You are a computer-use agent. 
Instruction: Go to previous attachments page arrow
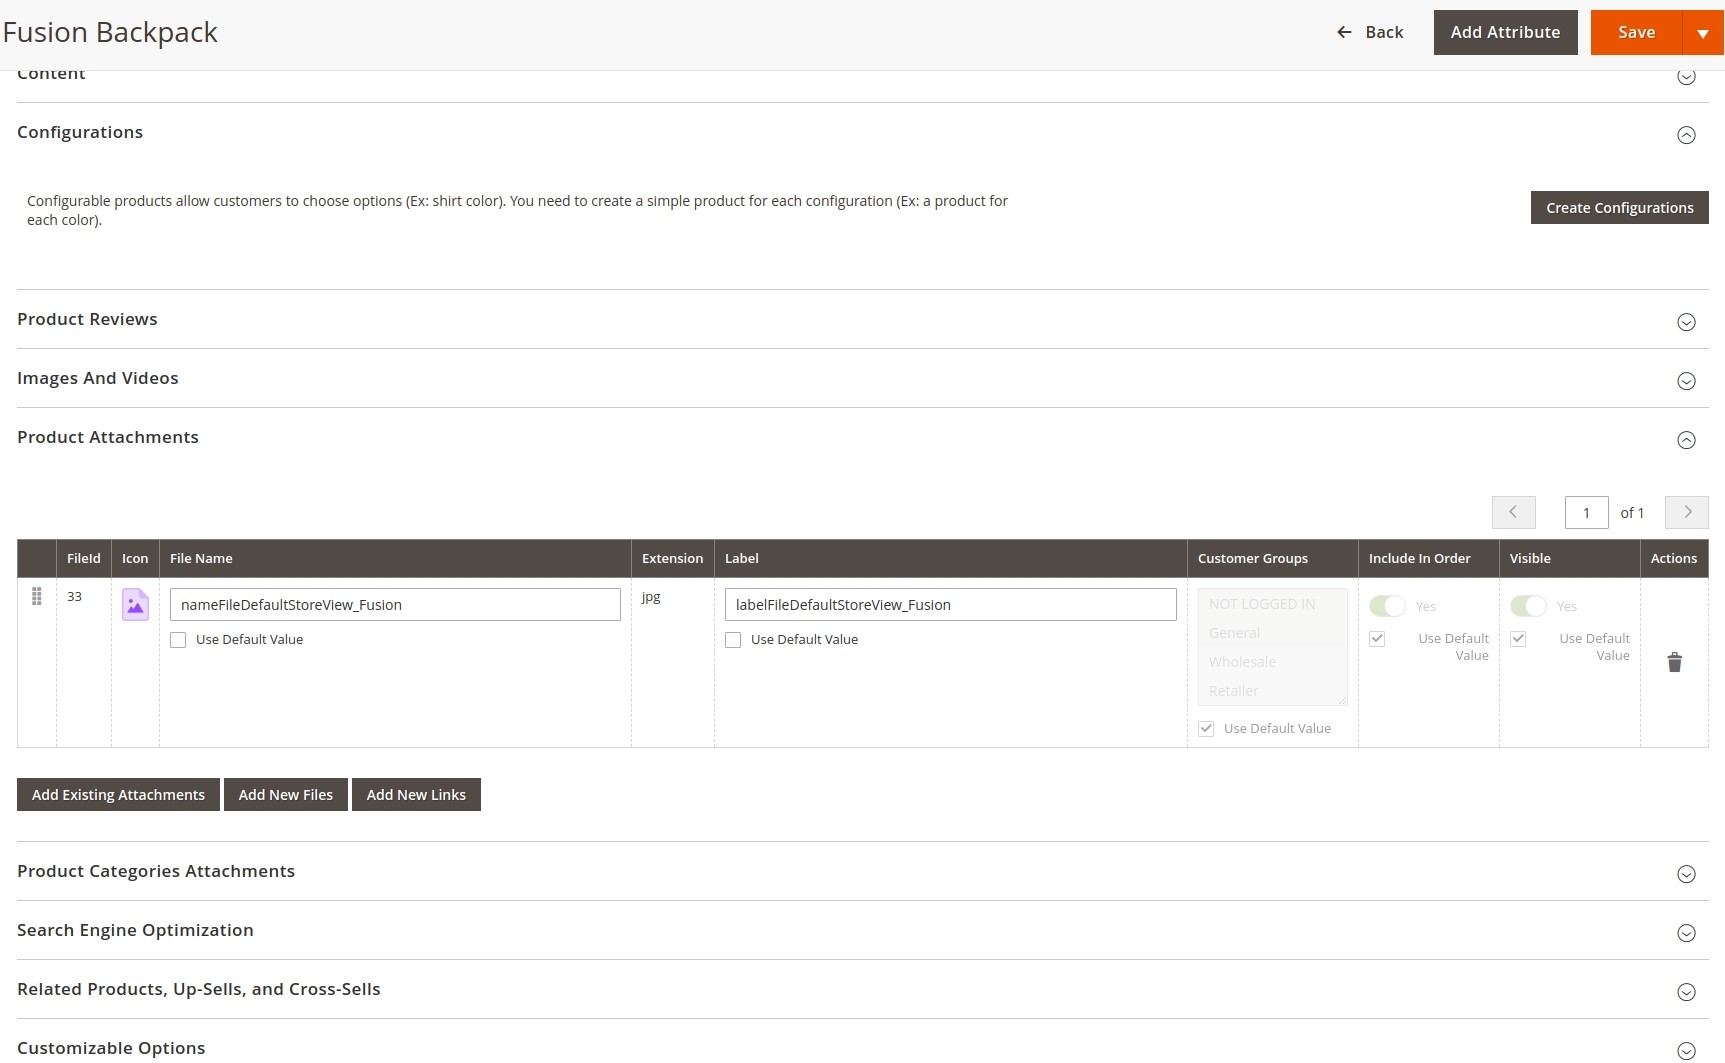(1513, 512)
